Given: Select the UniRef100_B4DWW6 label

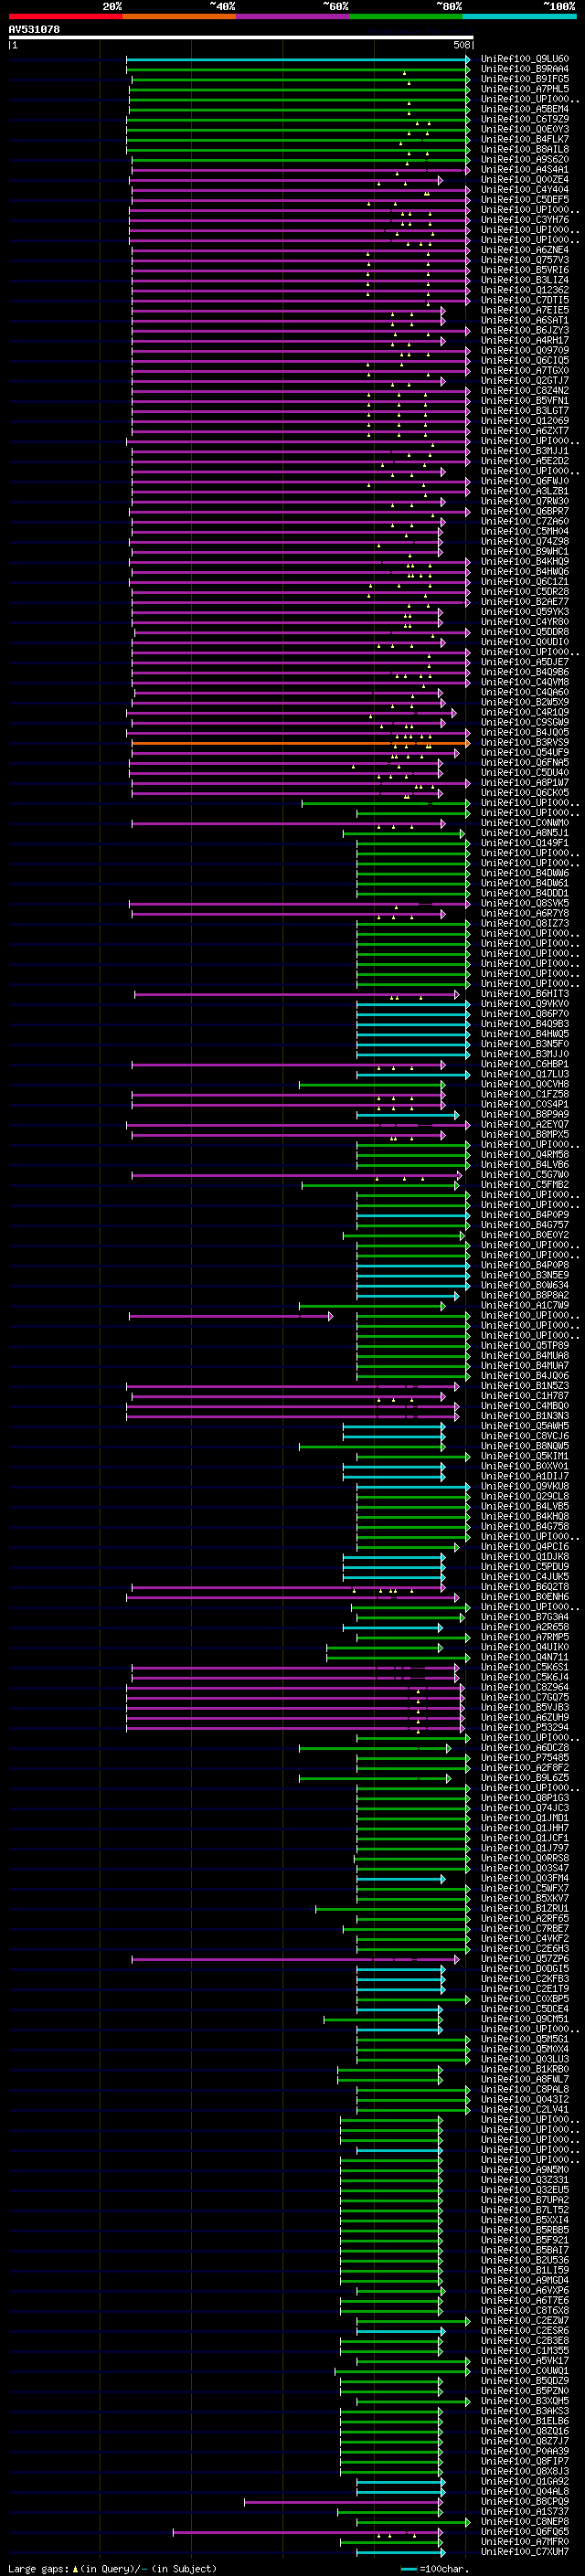Looking at the screenshot, I should pyautogui.click(x=524, y=873).
